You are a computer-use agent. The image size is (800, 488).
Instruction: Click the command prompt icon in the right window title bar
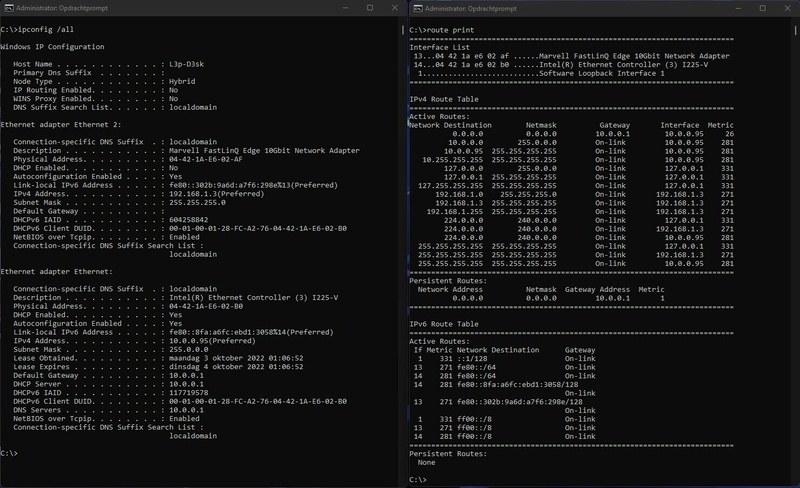click(418, 8)
